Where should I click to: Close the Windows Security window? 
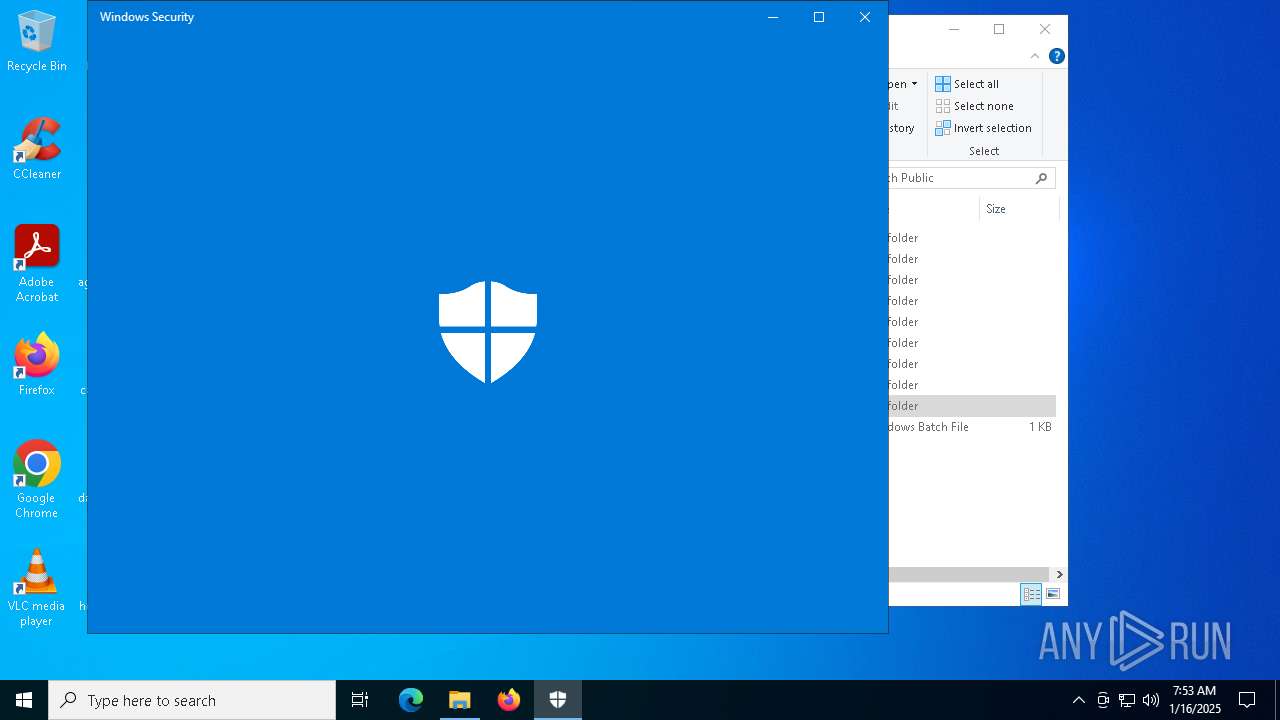coord(865,17)
